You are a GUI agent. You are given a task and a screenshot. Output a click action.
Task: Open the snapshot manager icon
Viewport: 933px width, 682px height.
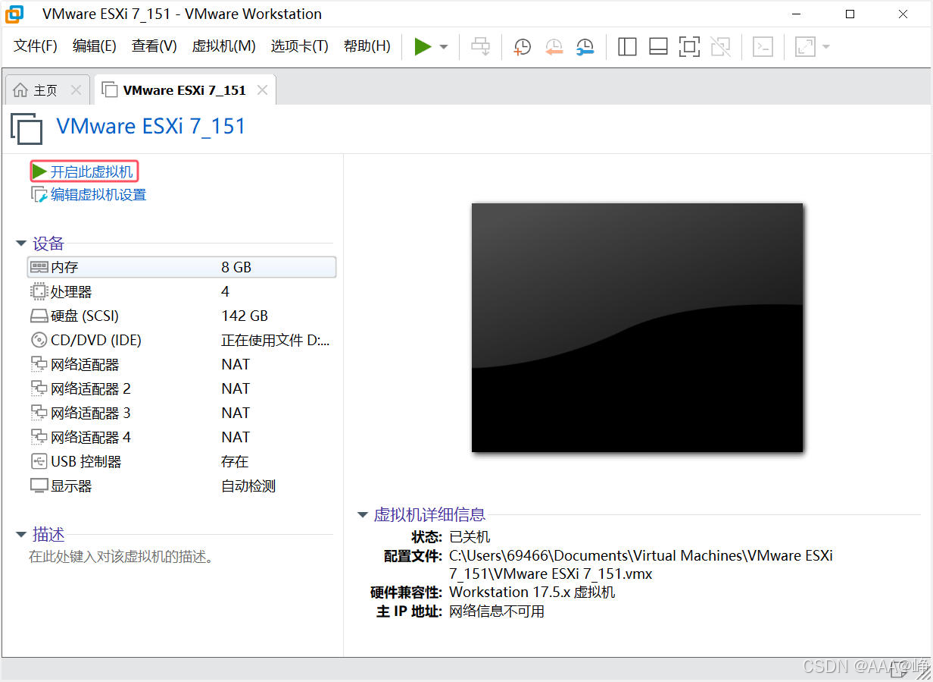click(x=585, y=47)
